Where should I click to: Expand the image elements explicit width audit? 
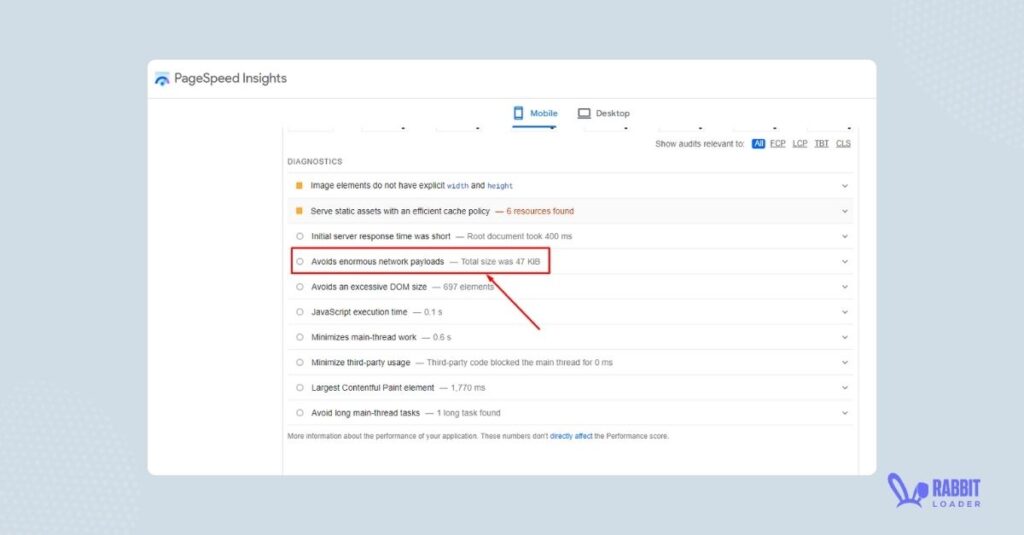click(x=844, y=186)
